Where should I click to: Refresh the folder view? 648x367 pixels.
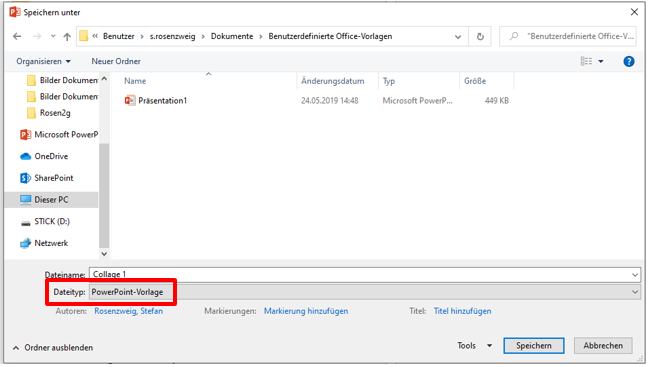(480, 36)
